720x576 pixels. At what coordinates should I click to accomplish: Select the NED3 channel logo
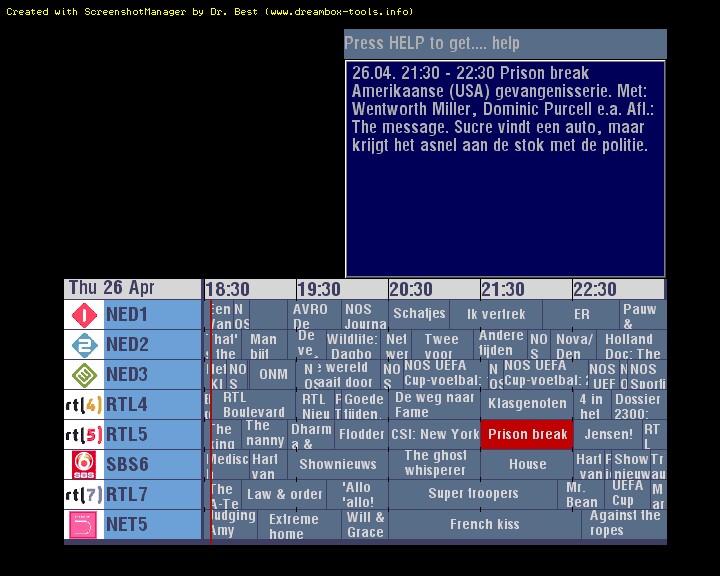84,374
